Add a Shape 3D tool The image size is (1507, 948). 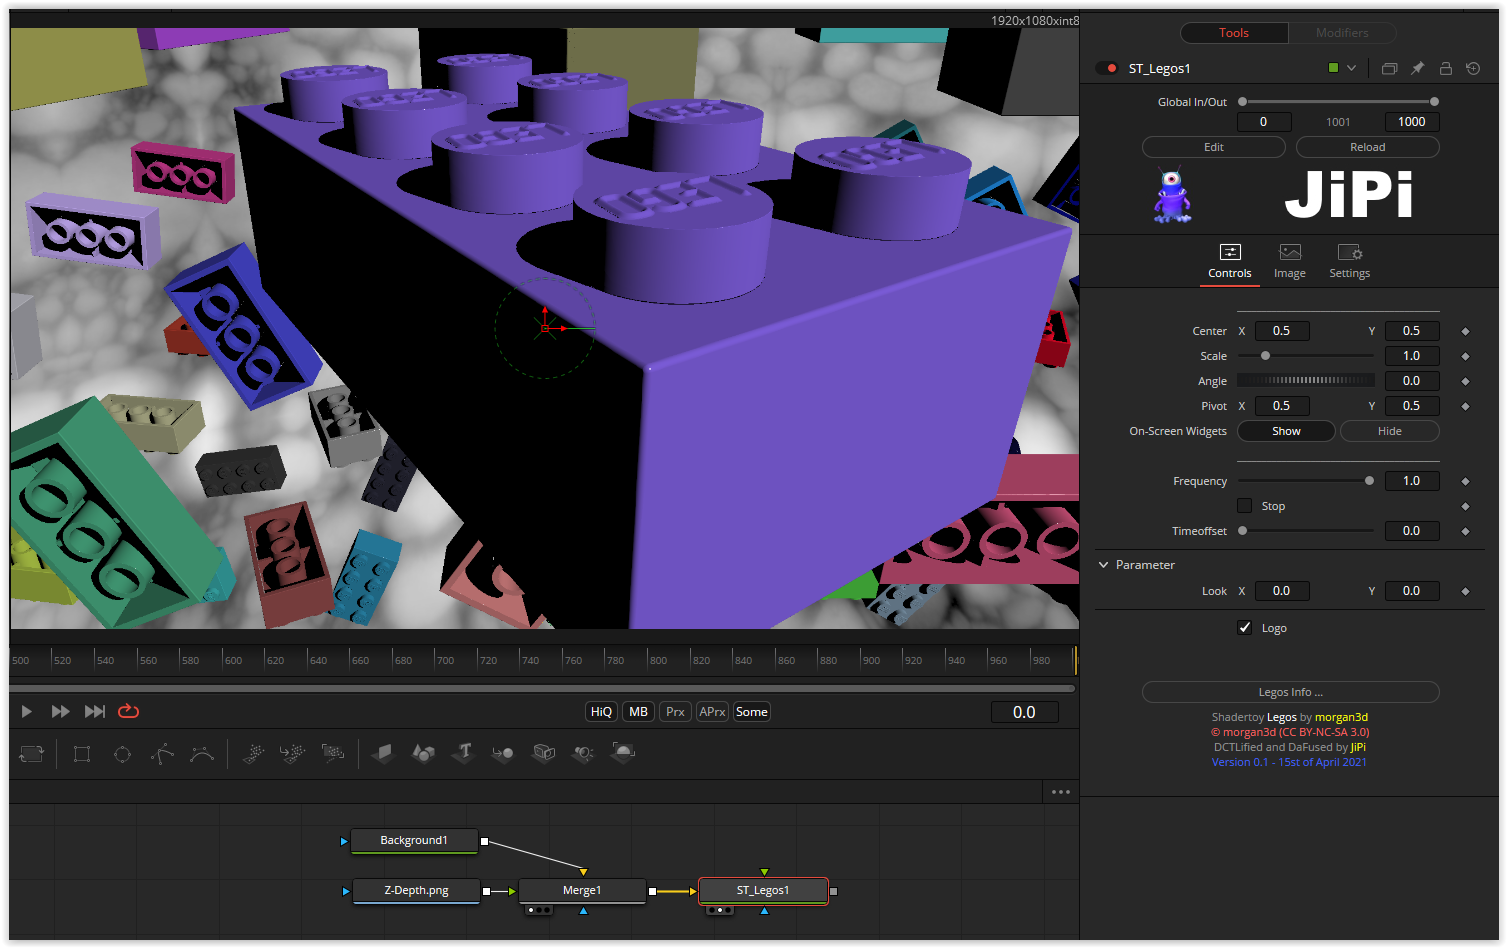pyautogui.click(x=423, y=753)
